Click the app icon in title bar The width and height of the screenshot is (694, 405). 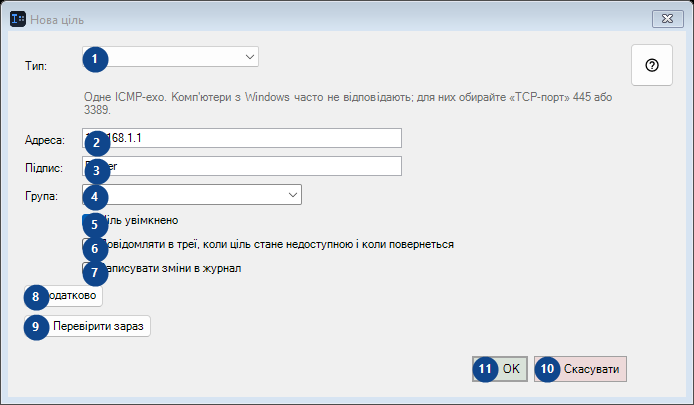[18, 19]
